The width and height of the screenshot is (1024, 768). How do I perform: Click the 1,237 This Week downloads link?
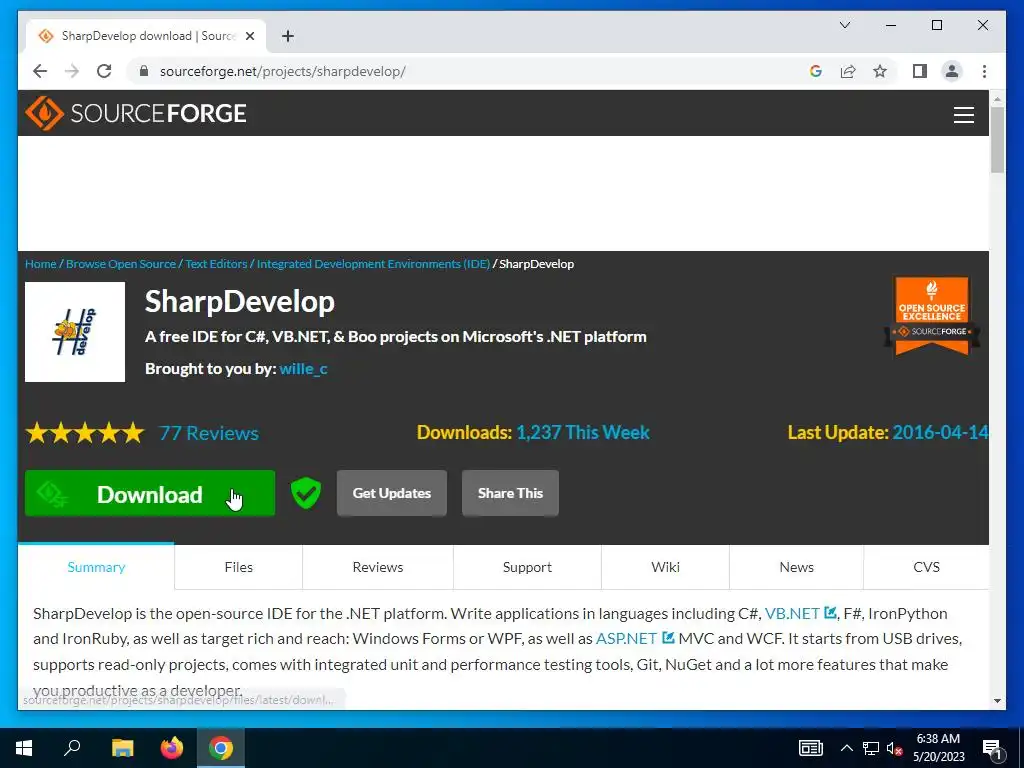[583, 432]
